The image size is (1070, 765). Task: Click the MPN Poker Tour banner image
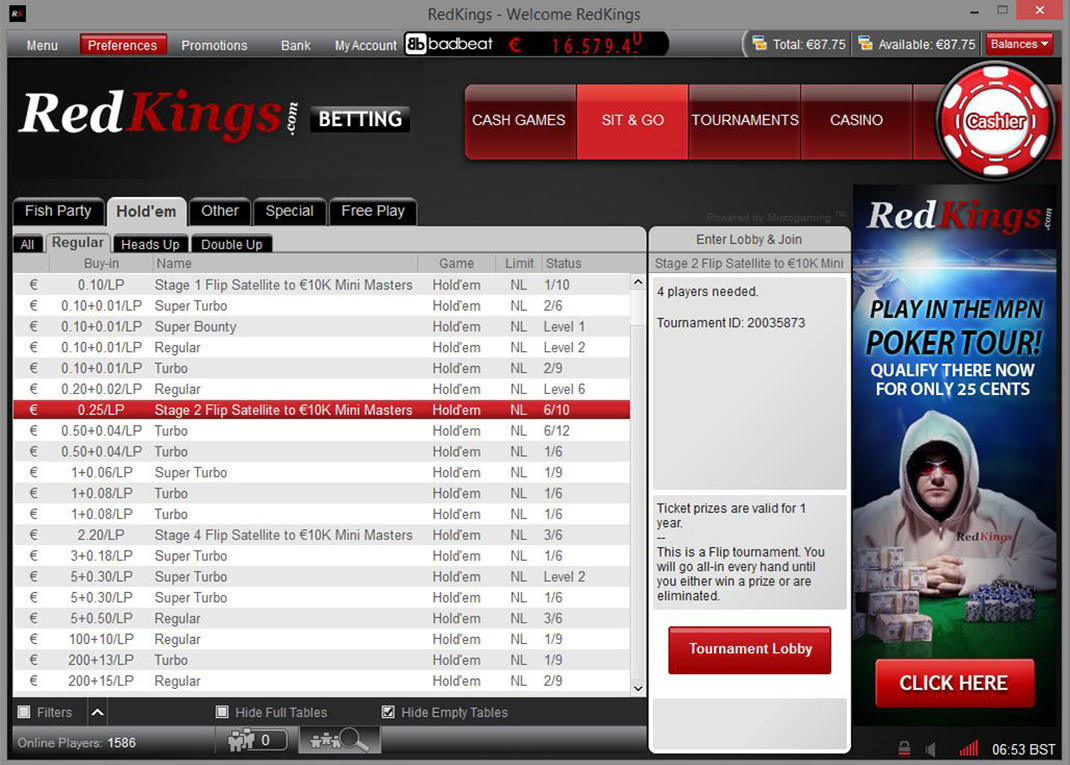(955, 455)
